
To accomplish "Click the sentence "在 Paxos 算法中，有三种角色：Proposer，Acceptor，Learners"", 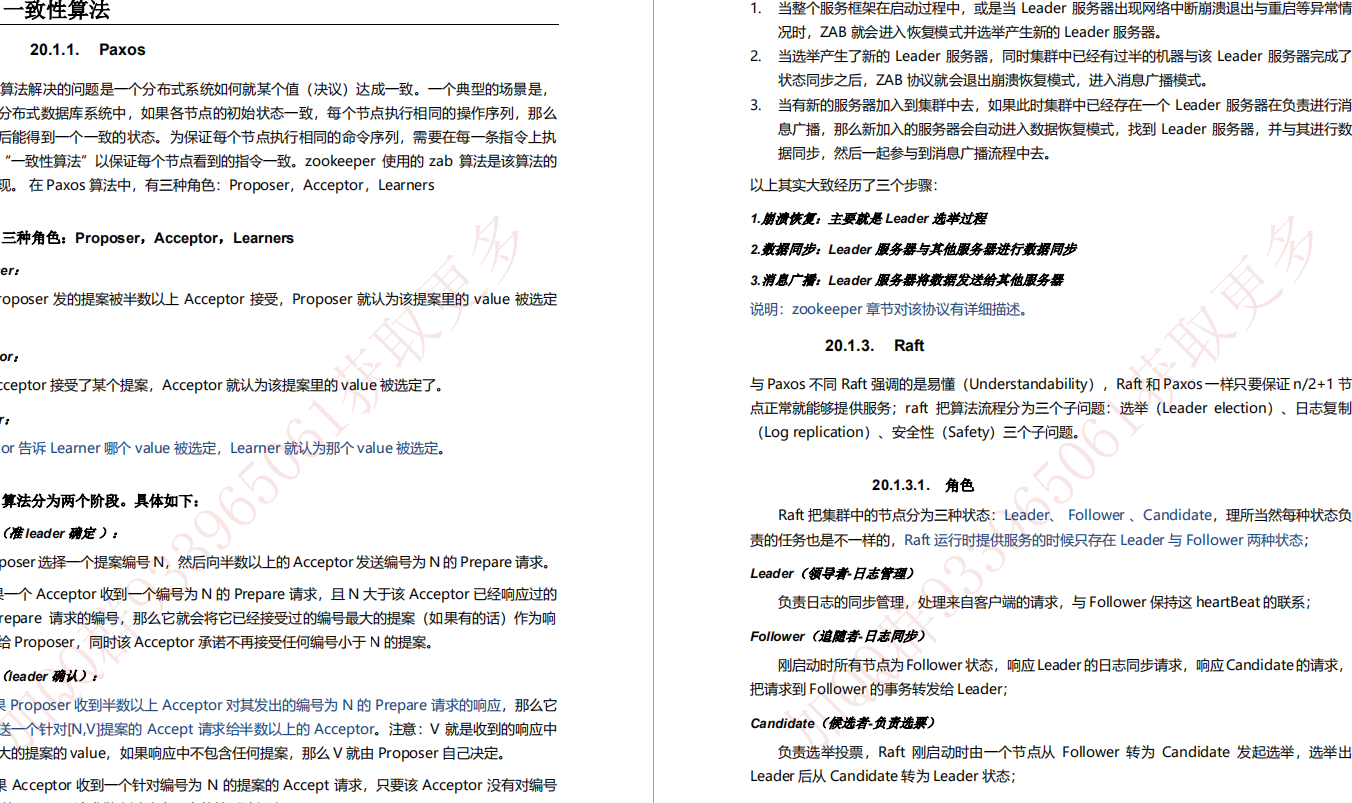I will coord(232,185).
